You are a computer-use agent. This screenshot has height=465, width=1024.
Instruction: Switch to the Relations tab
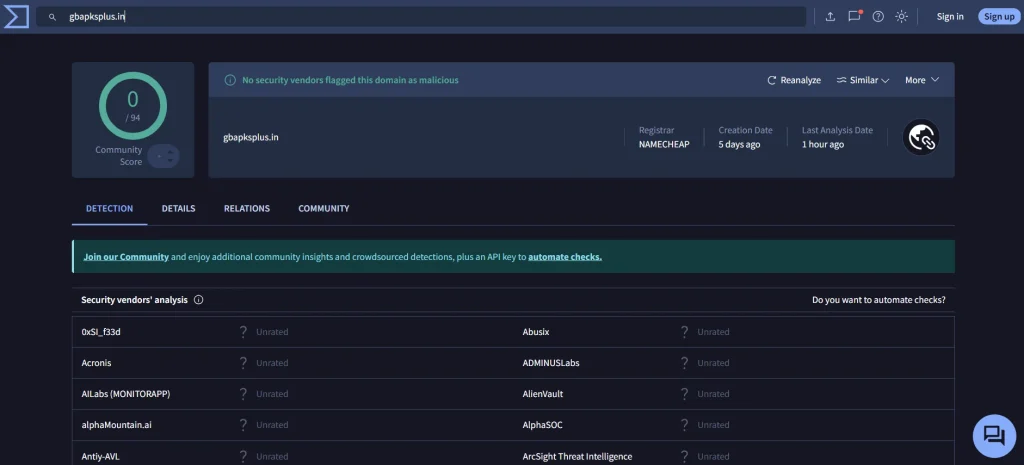(x=247, y=208)
